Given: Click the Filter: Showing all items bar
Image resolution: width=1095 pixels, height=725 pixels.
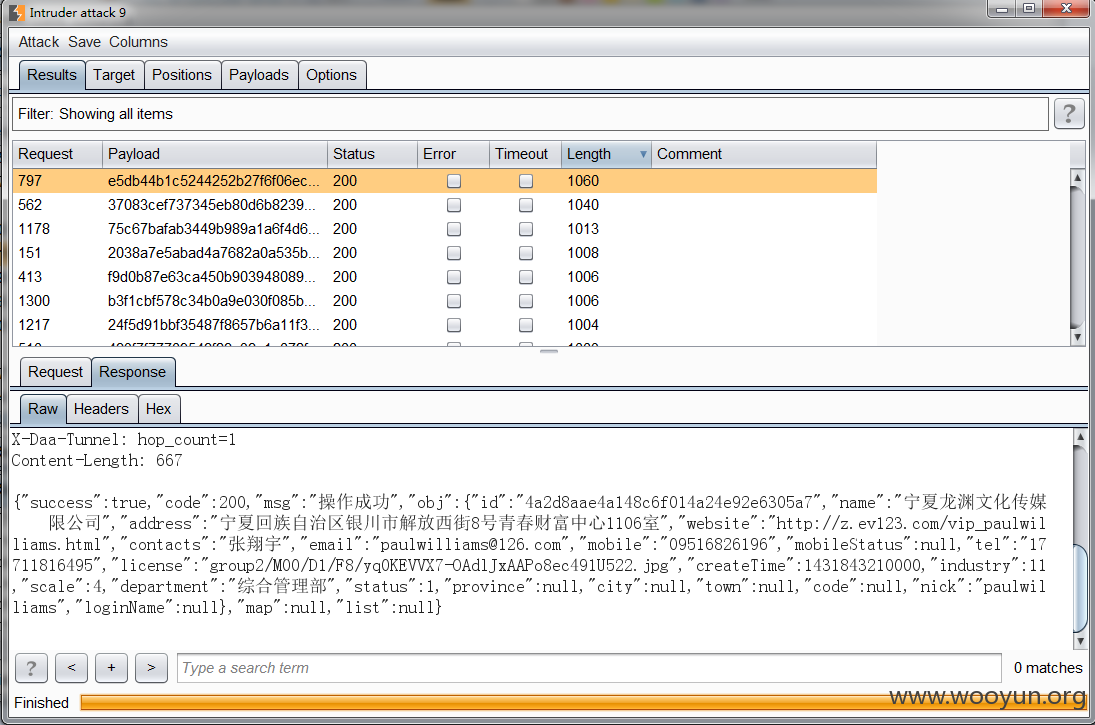Looking at the screenshot, I should 530,114.
